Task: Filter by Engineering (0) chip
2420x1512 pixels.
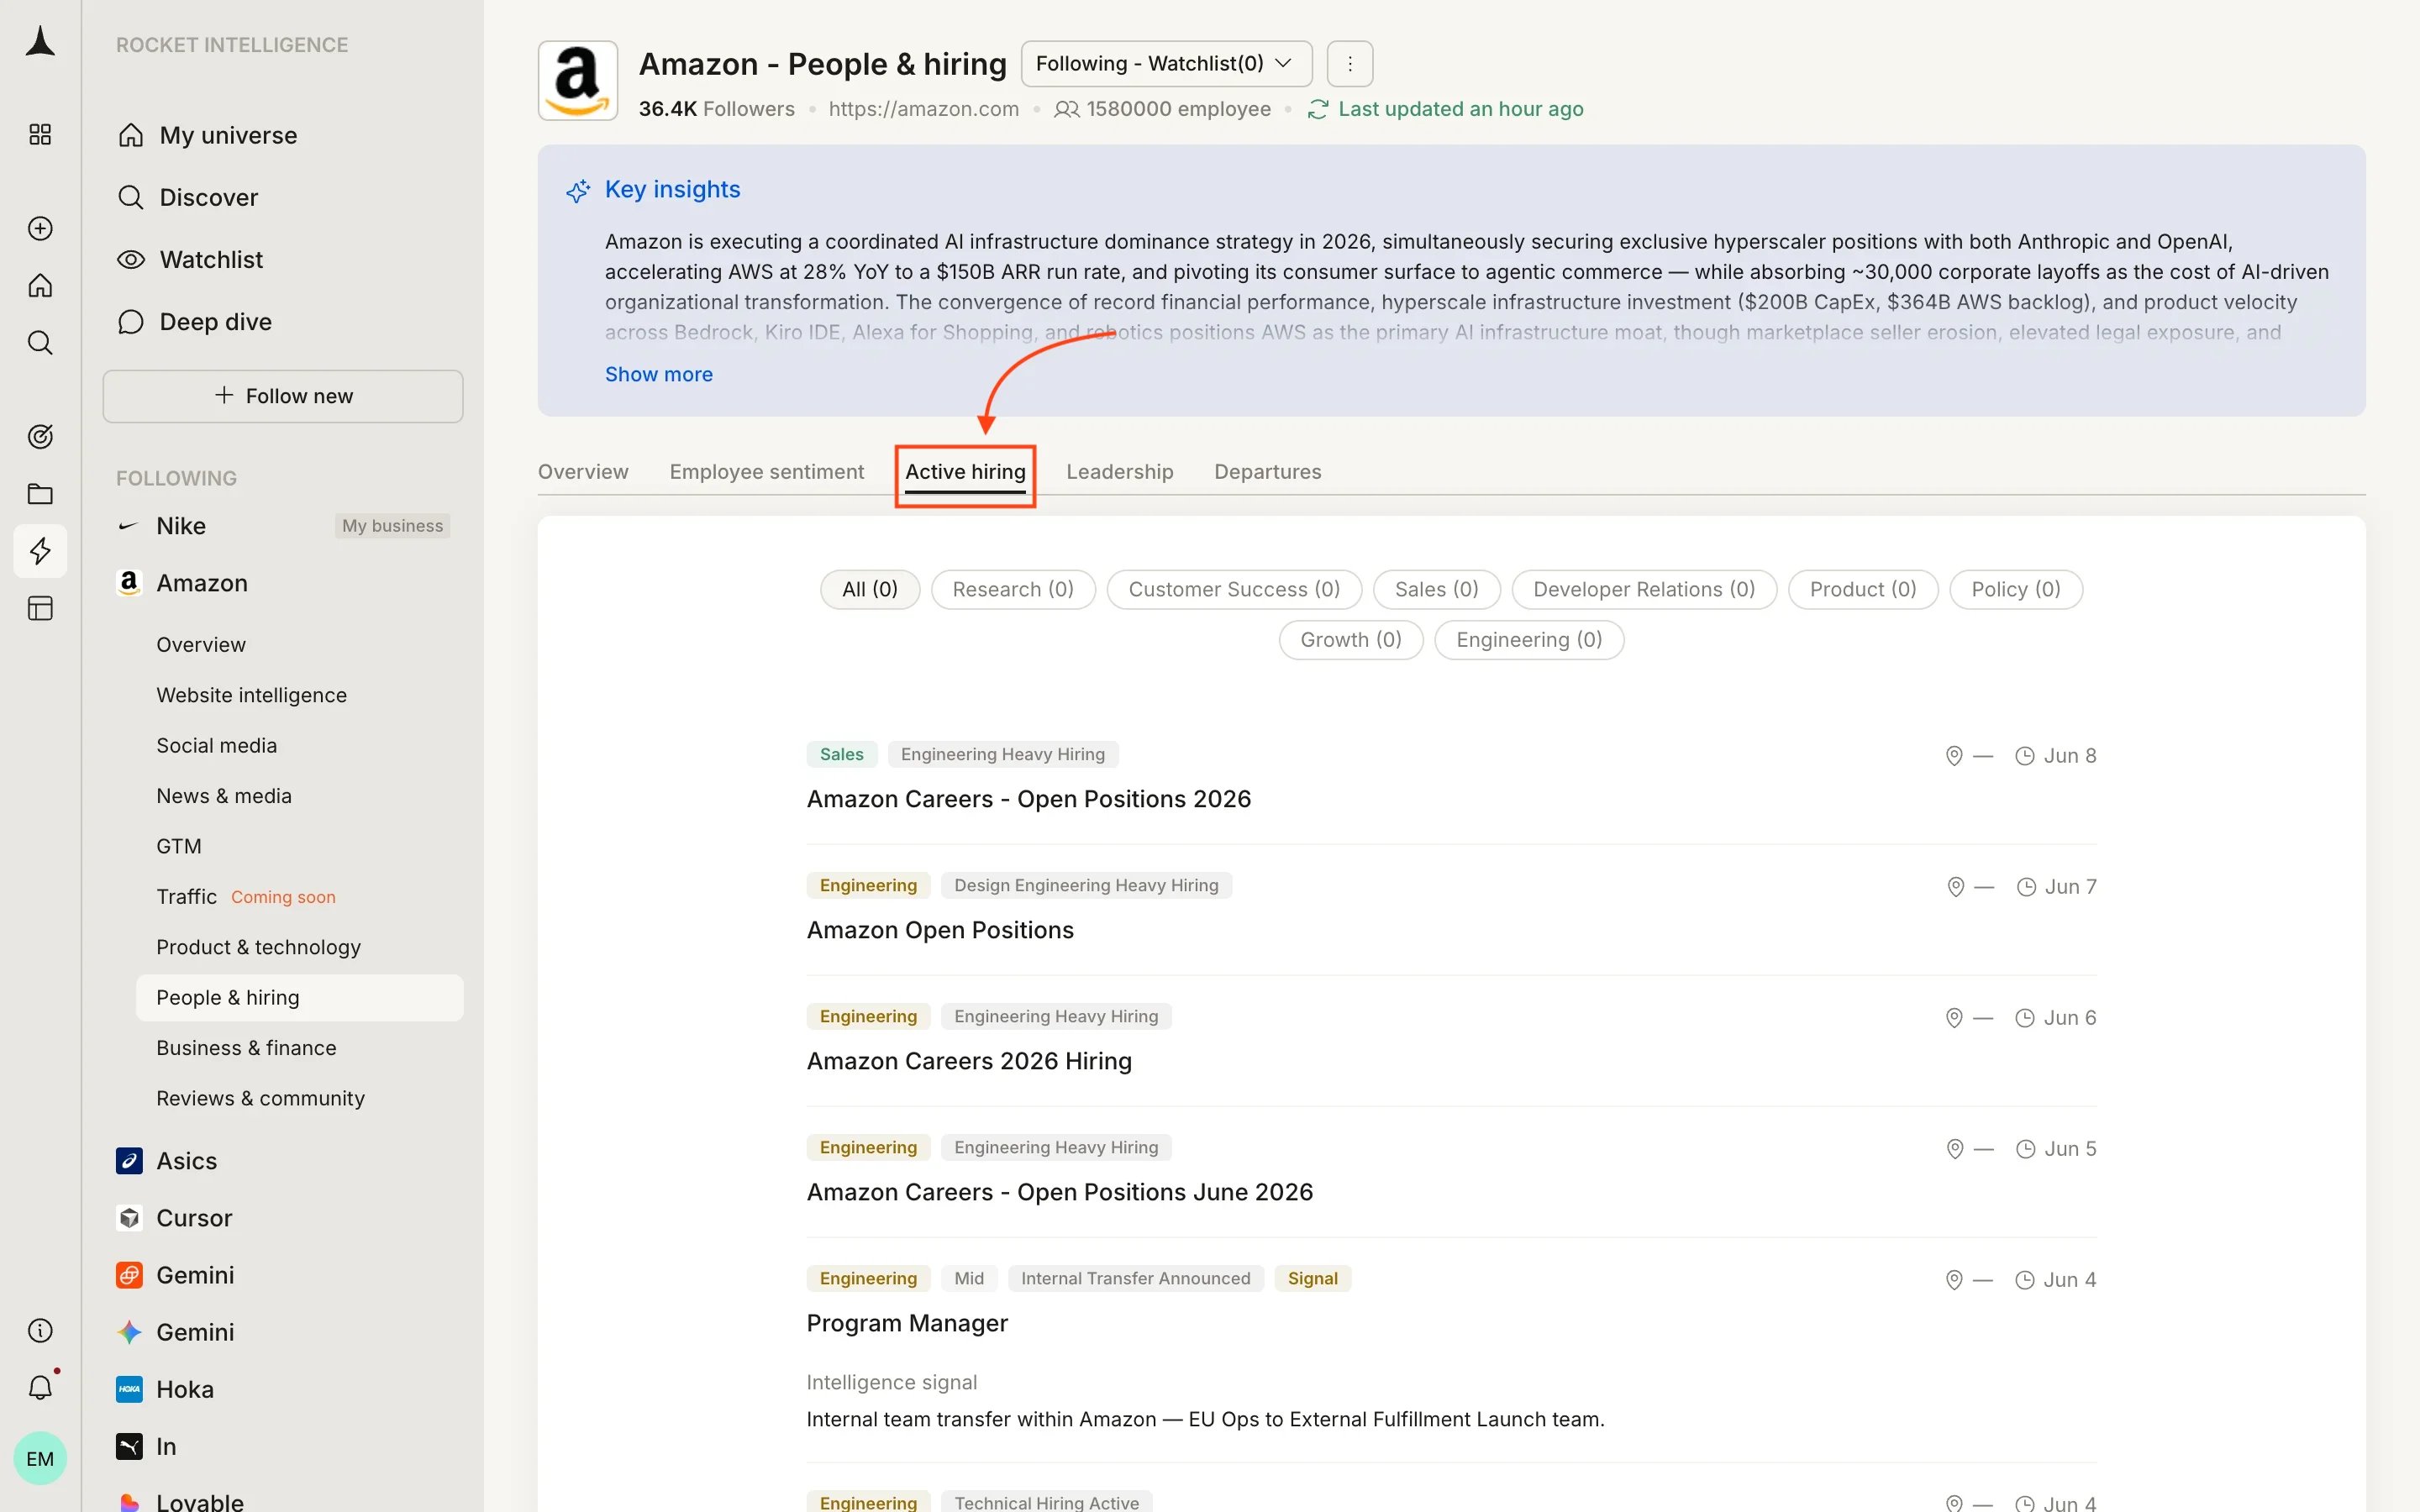Action: [x=1529, y=640]
